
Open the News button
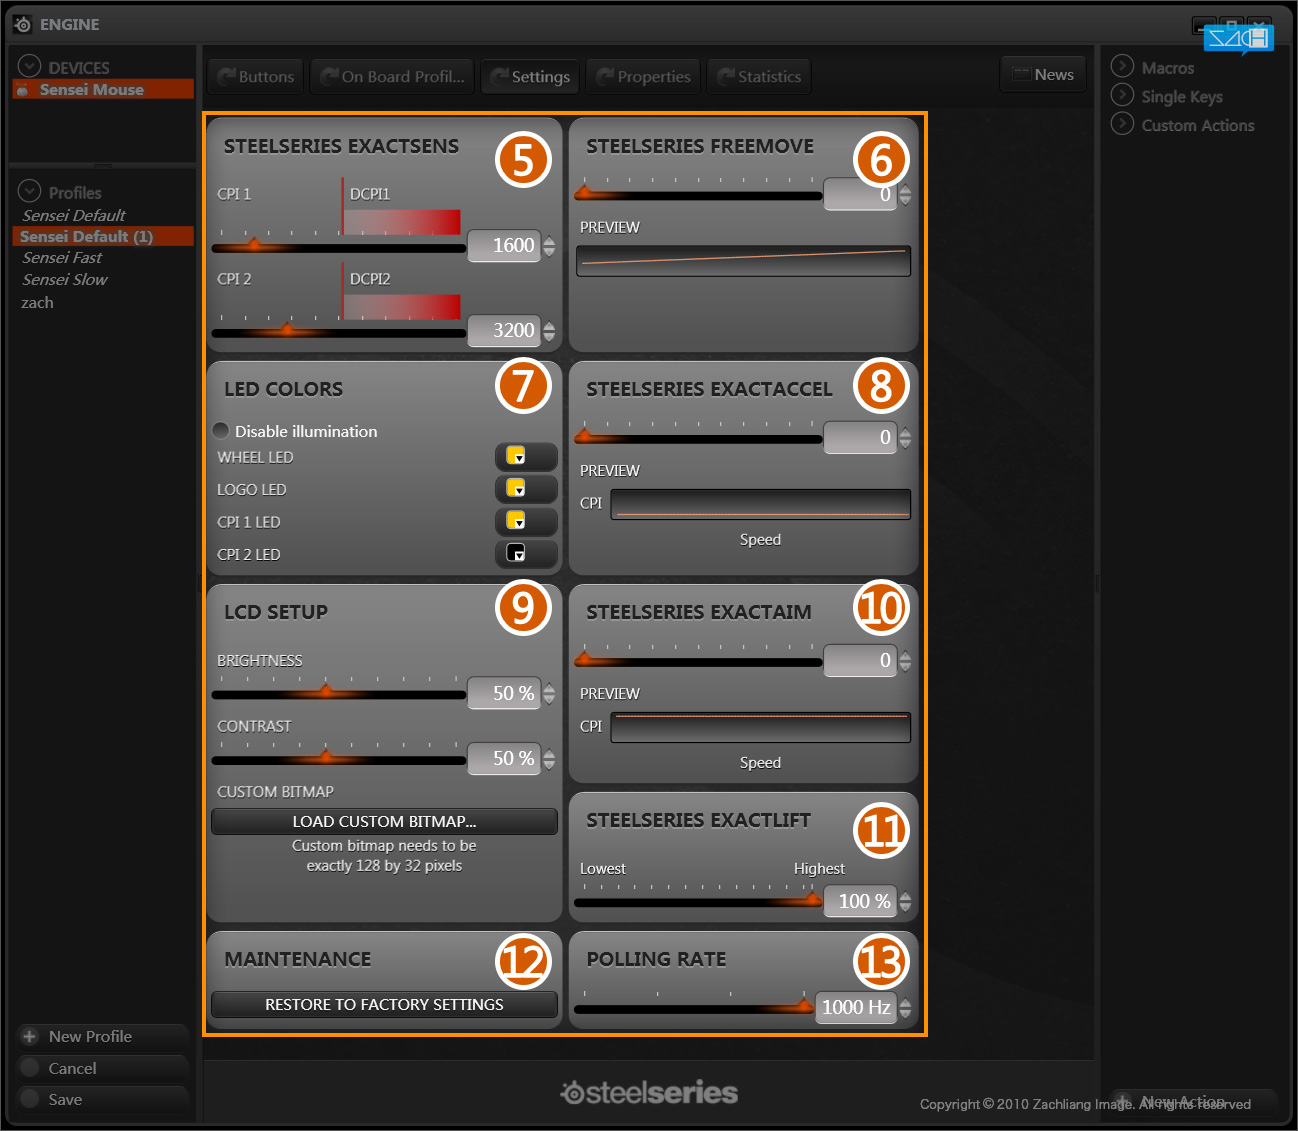tap(1043, 74)
